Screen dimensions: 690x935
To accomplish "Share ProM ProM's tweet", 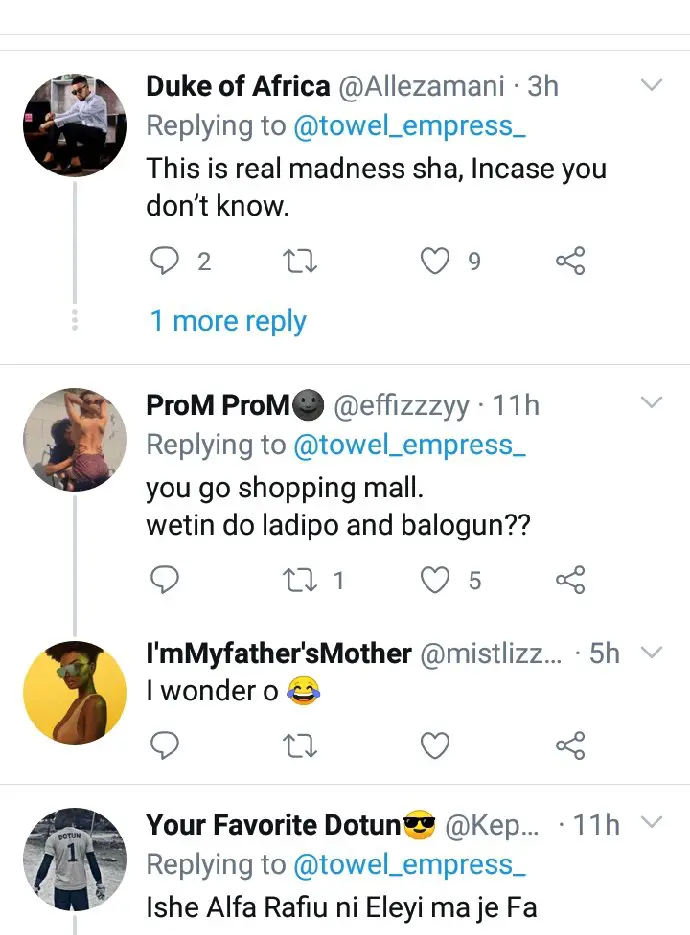I will pos(571,580).
